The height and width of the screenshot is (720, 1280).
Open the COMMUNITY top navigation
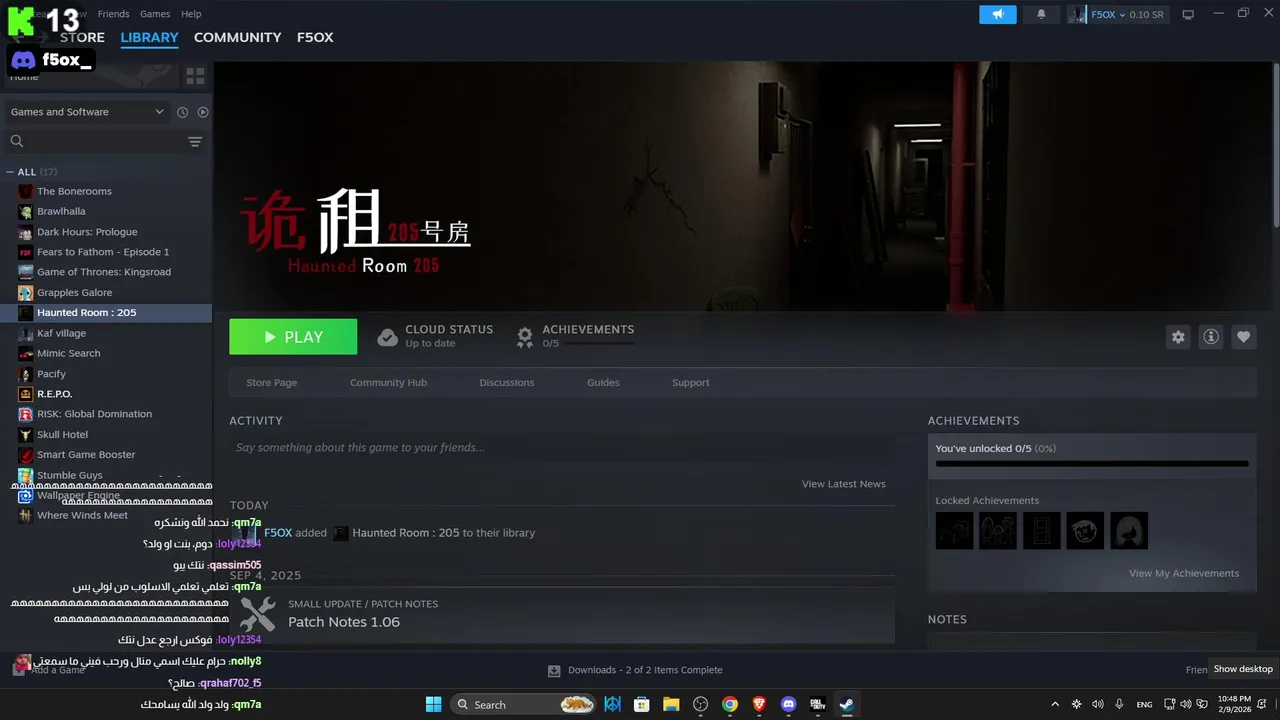tap(238, 37)
